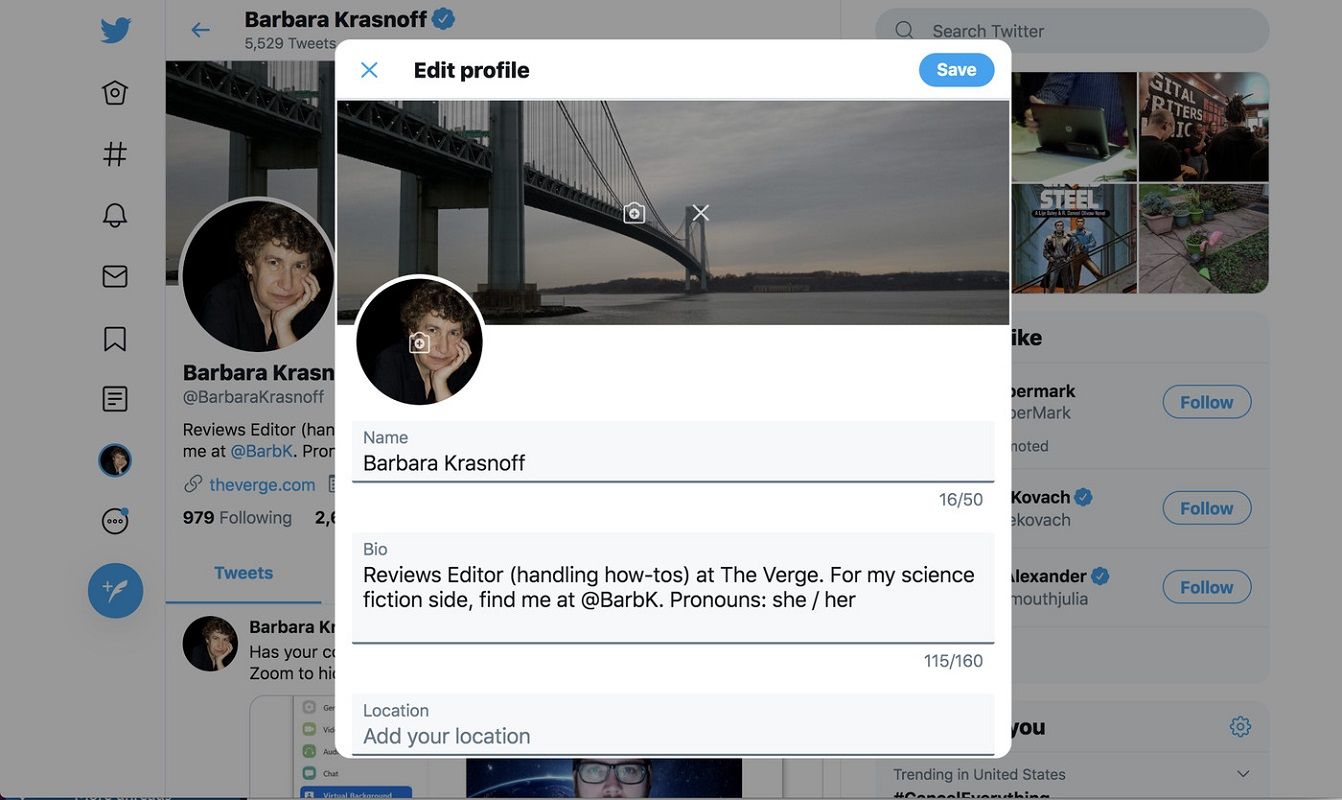Open trends settings gear icon

click(1240, 727)
